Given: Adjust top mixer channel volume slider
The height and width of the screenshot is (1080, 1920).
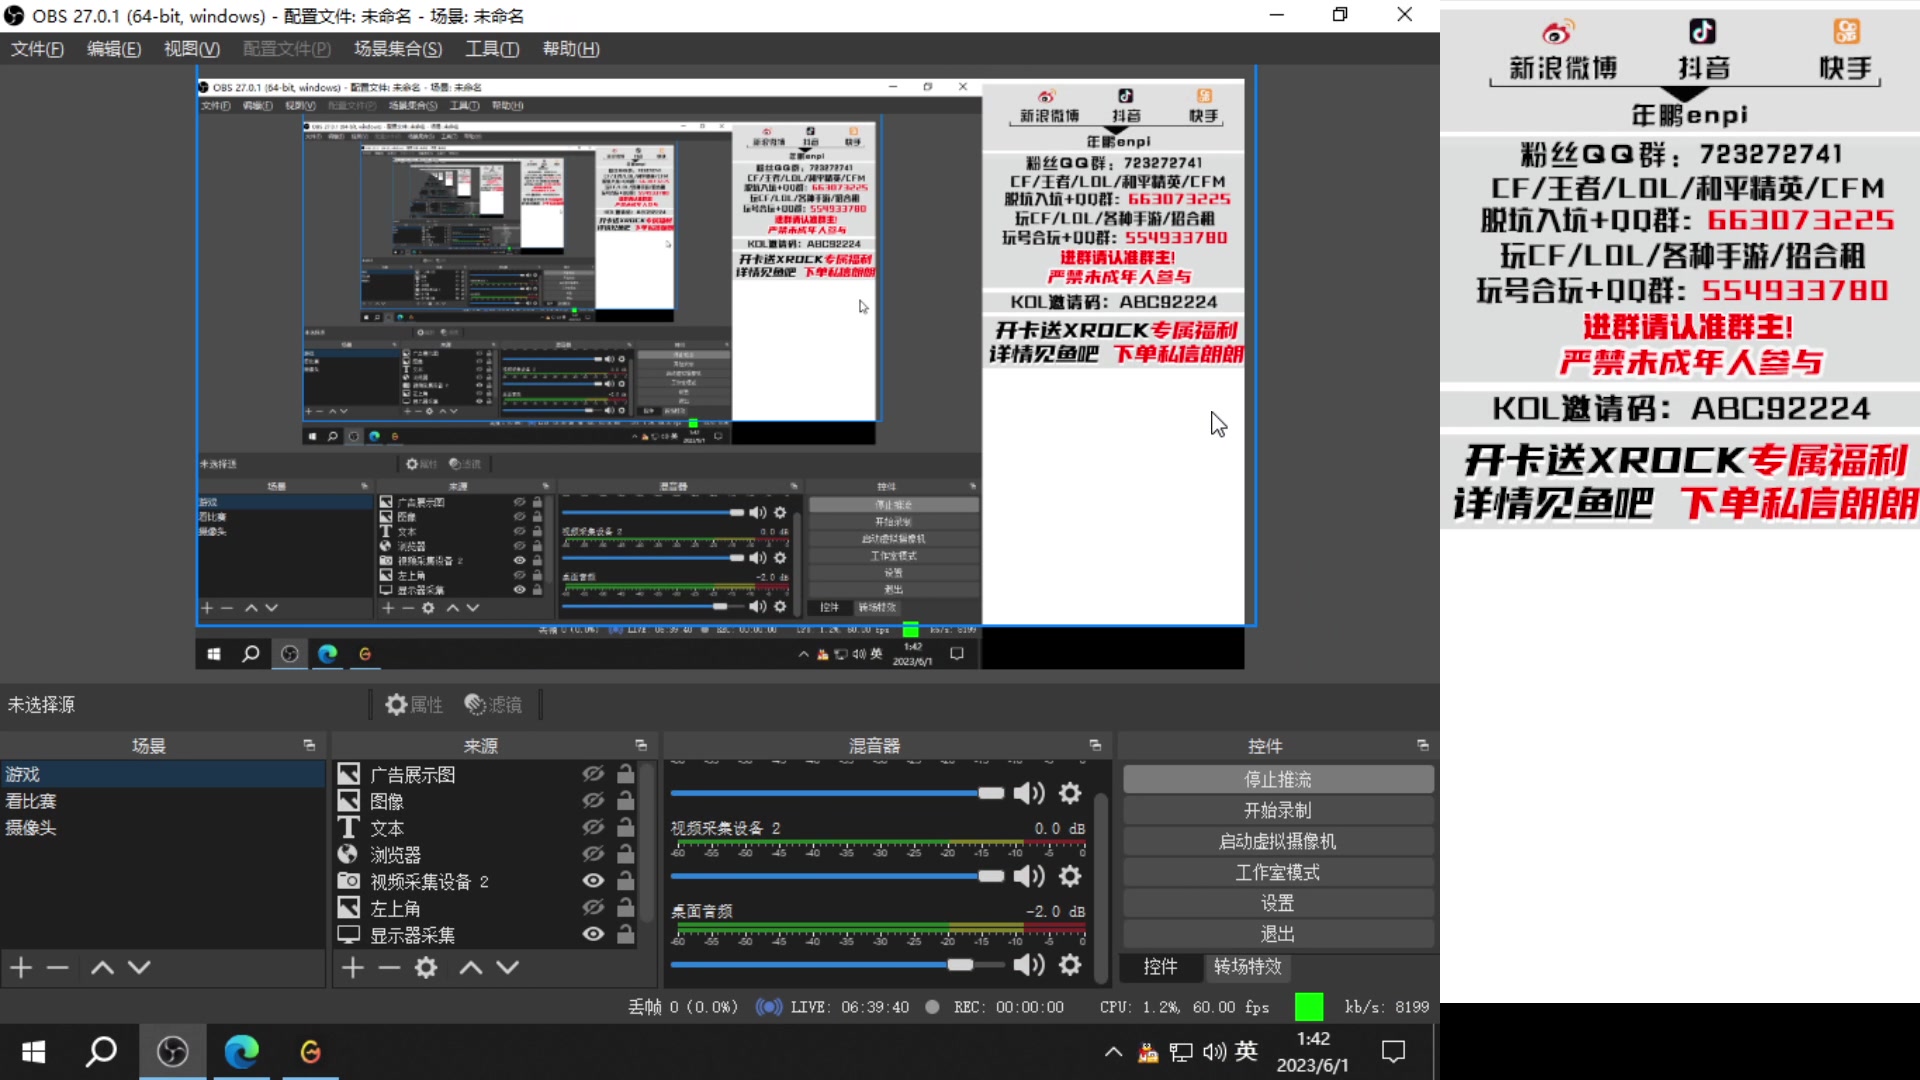Looking at the screenshot, I should (x=837, y=793).
